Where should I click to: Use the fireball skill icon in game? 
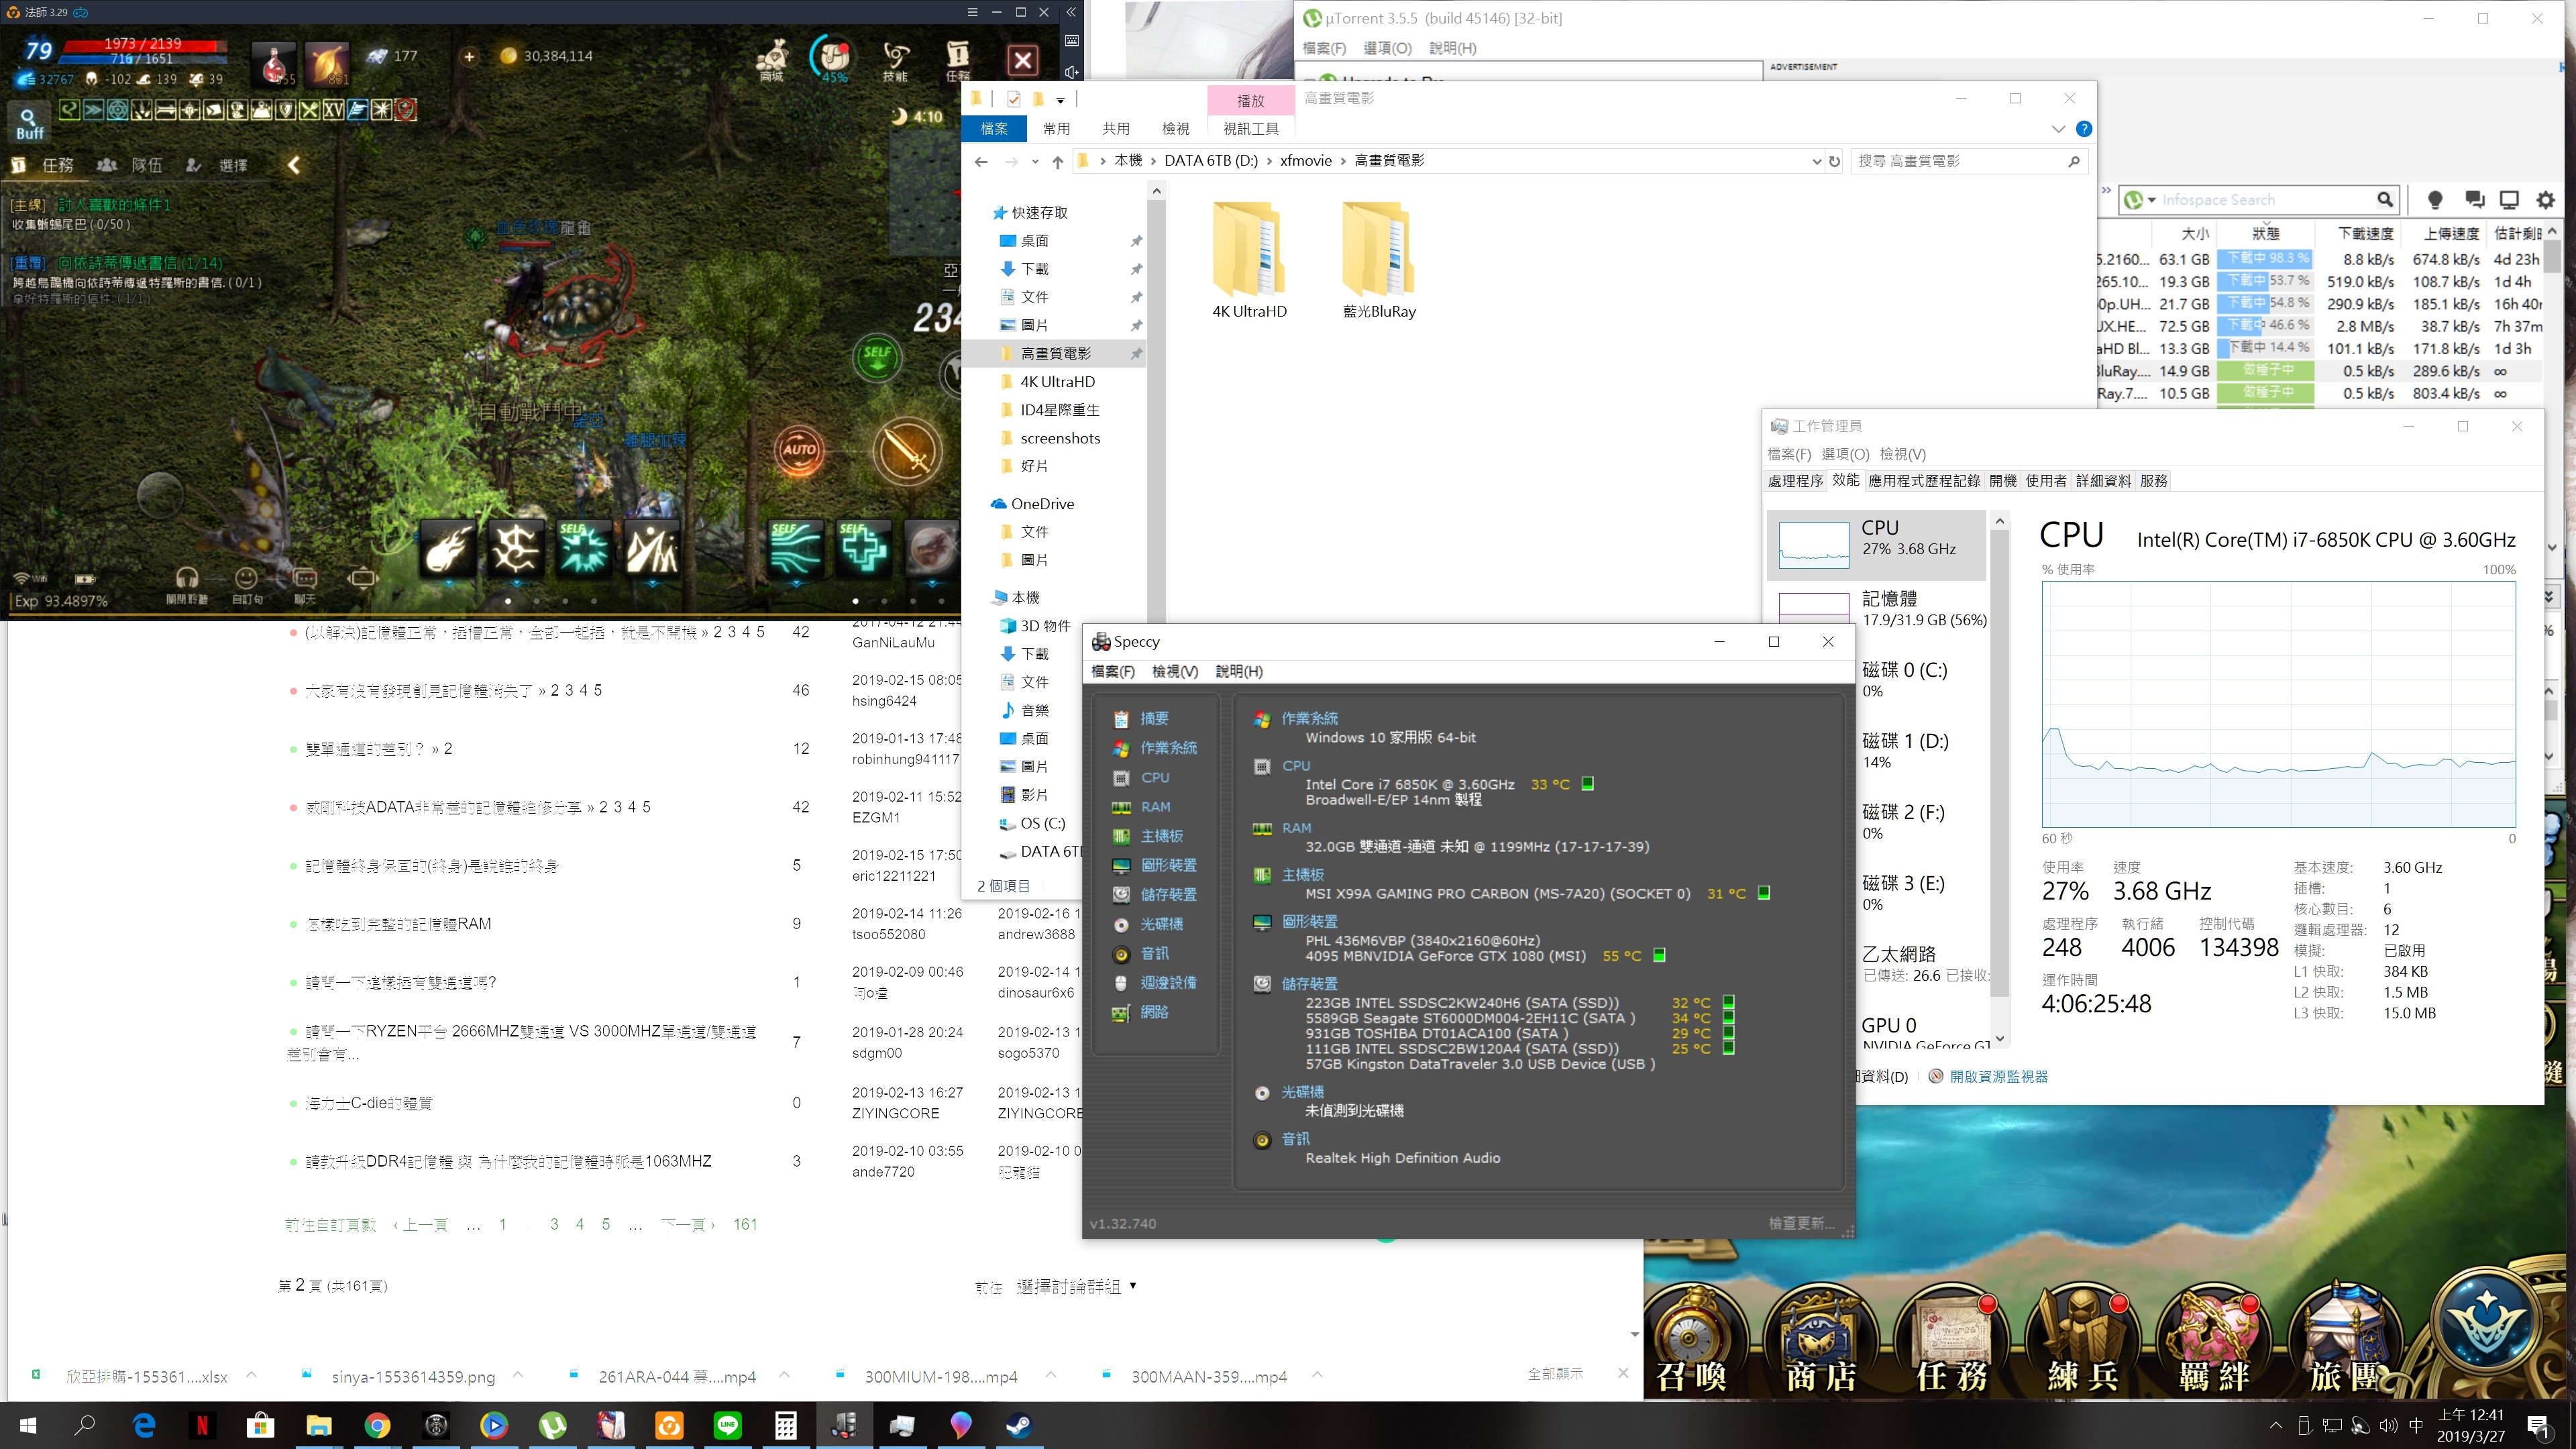coord(449,549)
